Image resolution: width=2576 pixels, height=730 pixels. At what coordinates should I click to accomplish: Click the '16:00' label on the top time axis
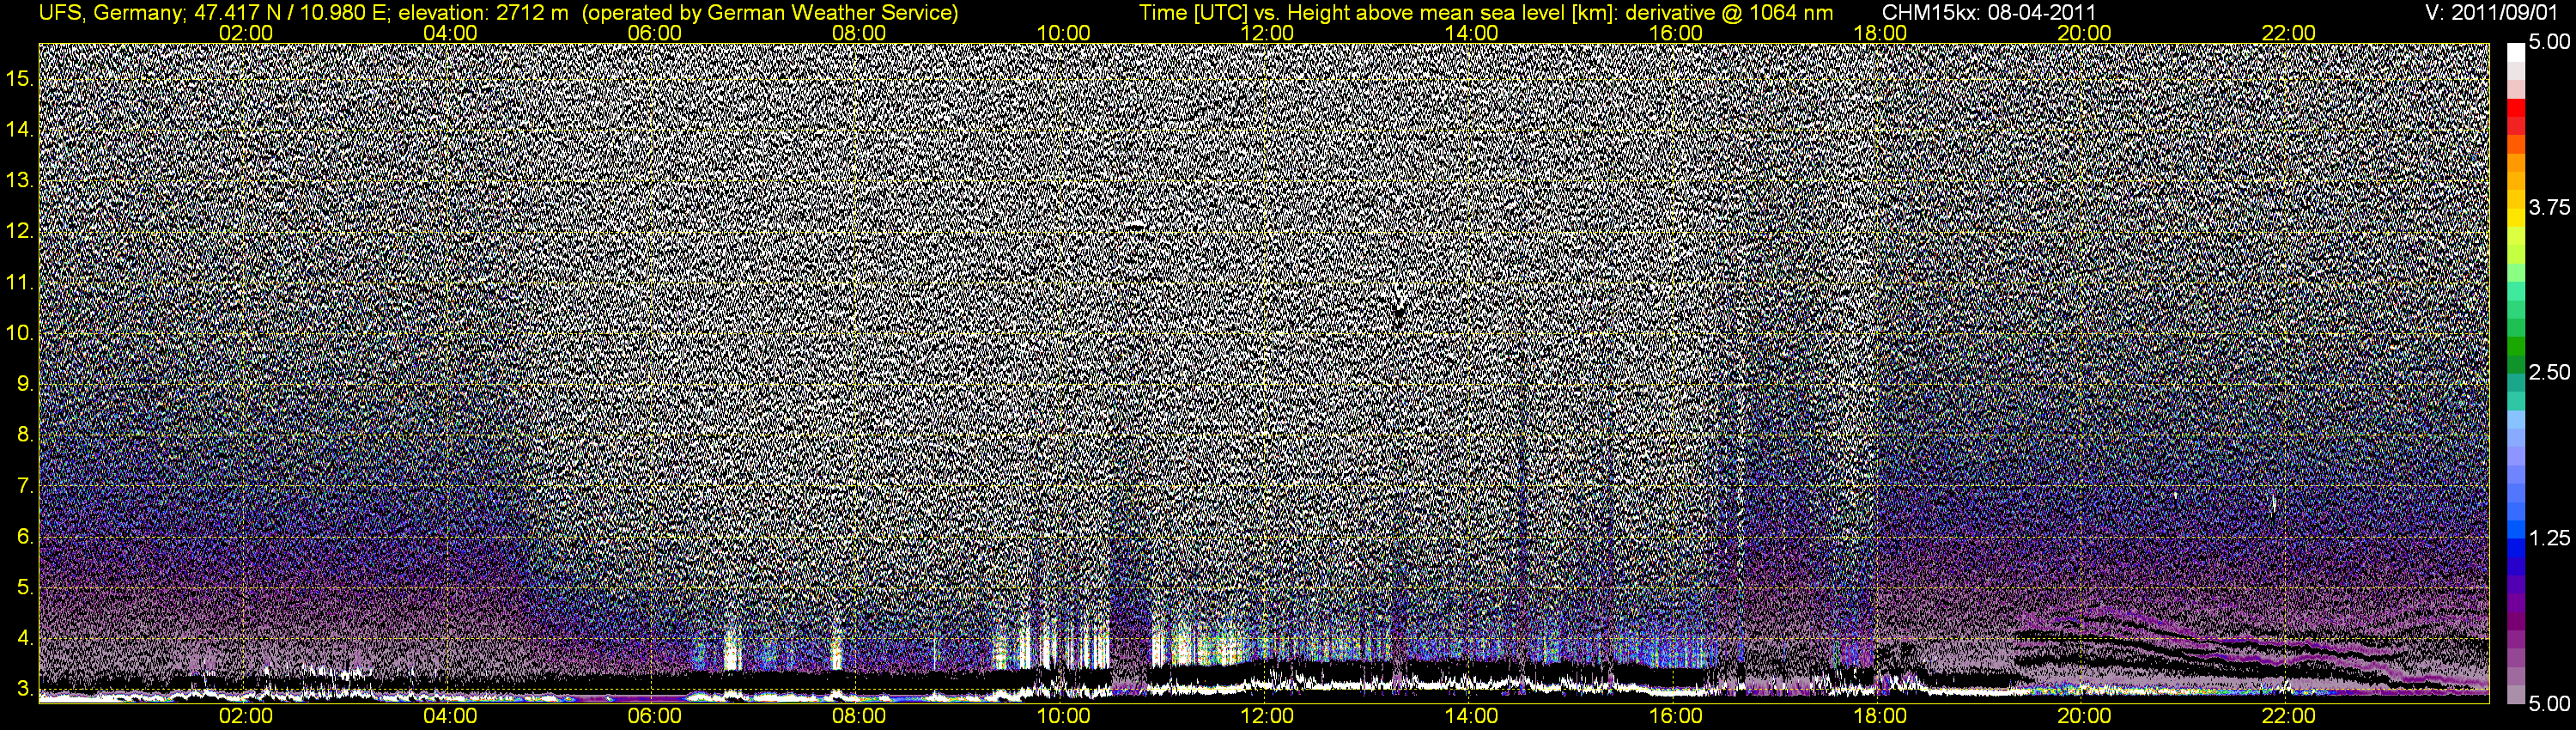point(1676,33)
